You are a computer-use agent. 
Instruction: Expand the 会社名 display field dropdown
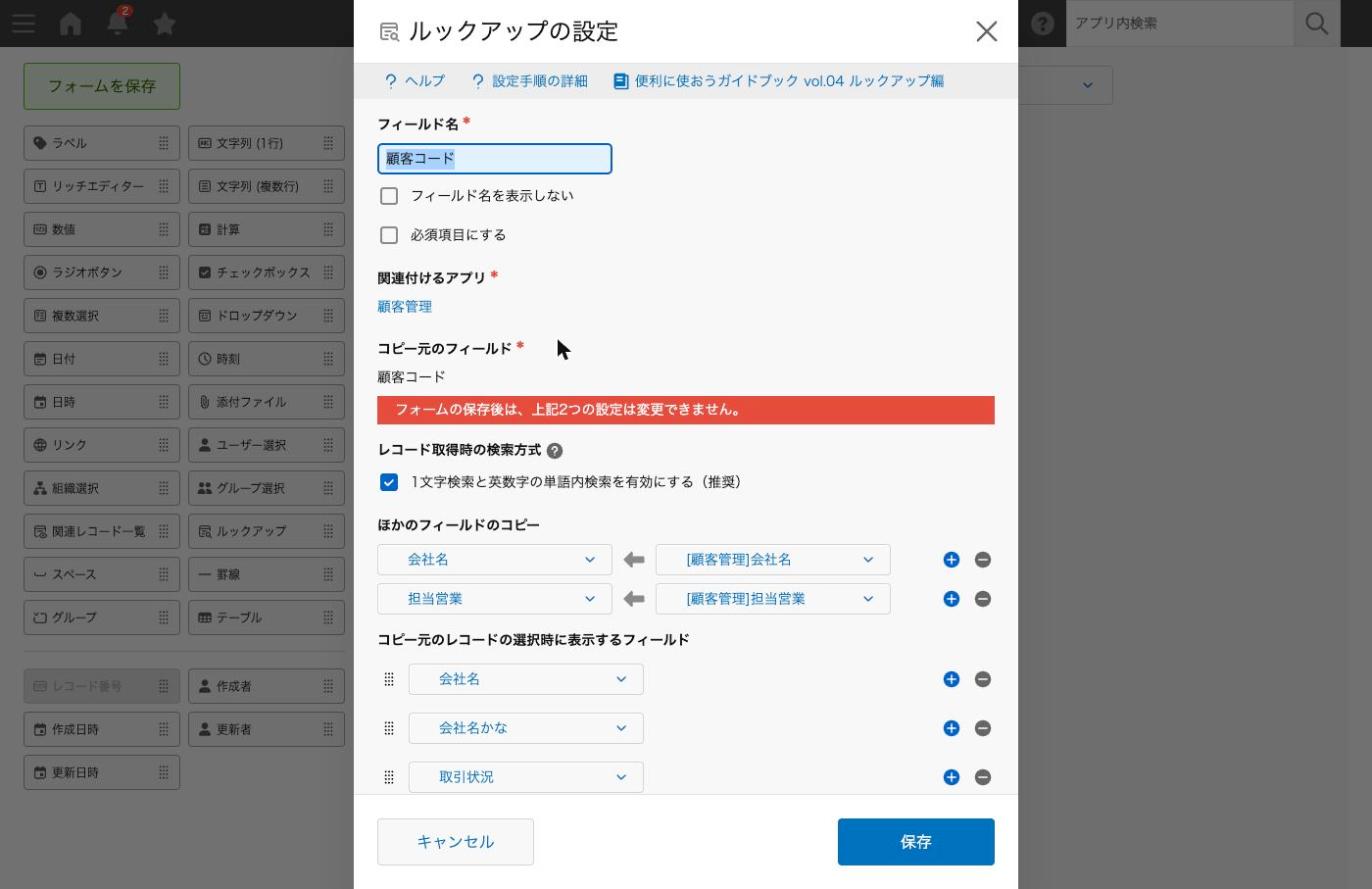(526, 679)
